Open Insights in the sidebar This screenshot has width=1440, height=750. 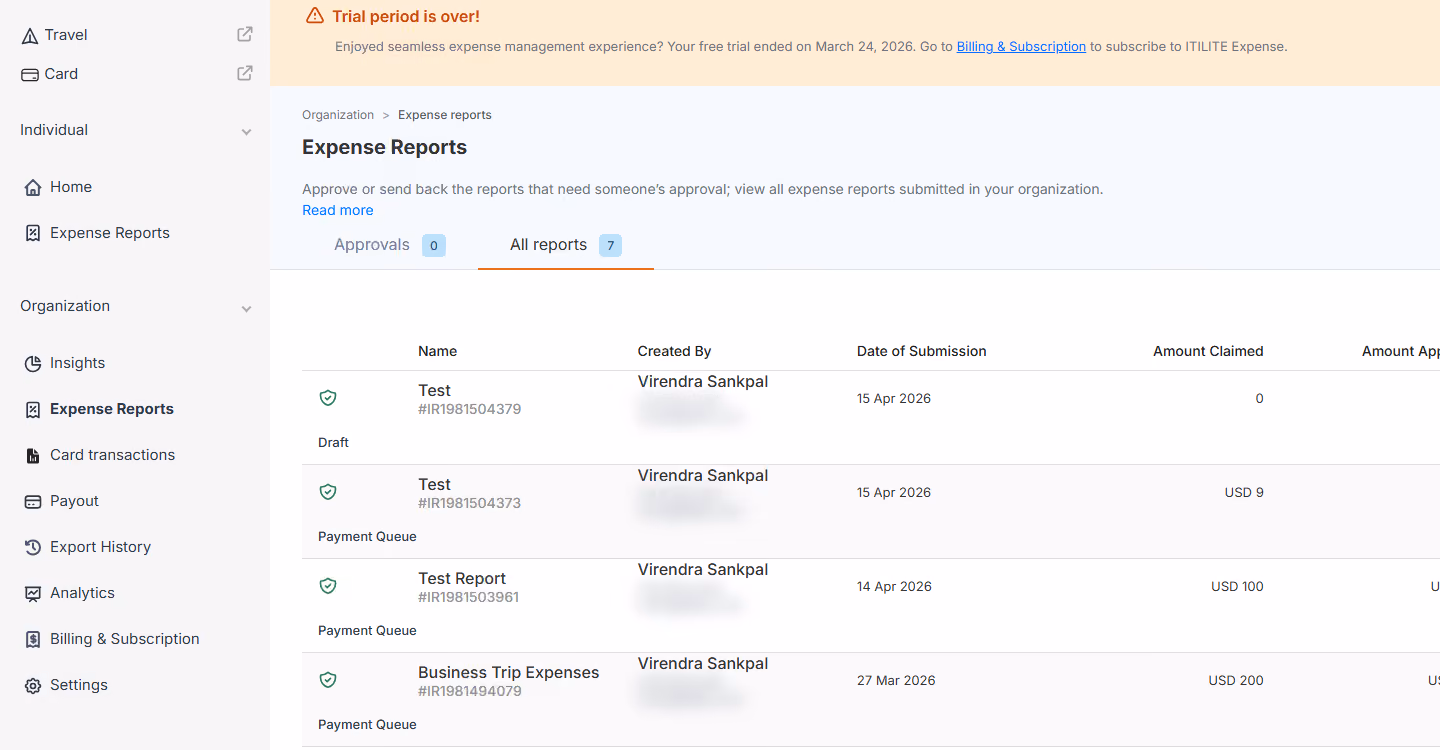coord(78,363)
